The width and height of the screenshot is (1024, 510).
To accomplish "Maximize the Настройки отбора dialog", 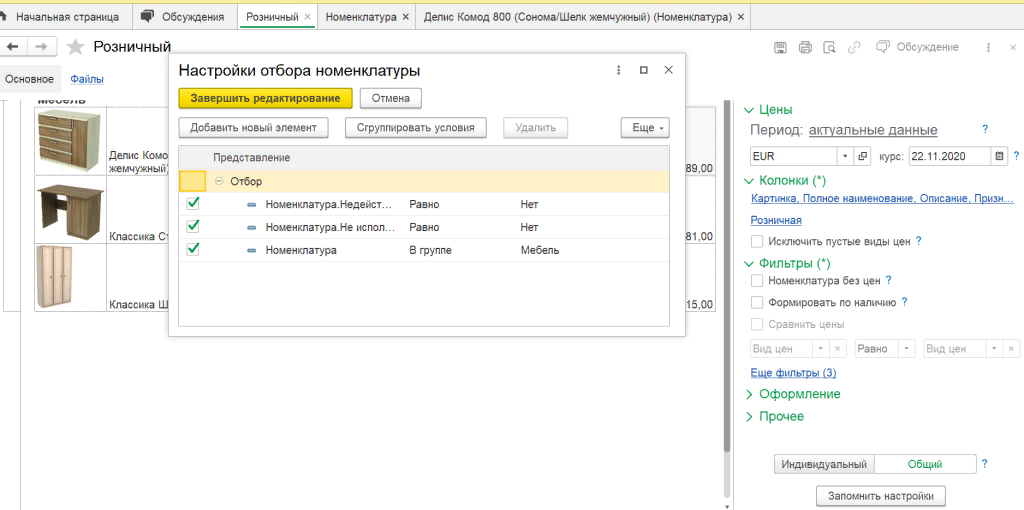I will point(643,71).
